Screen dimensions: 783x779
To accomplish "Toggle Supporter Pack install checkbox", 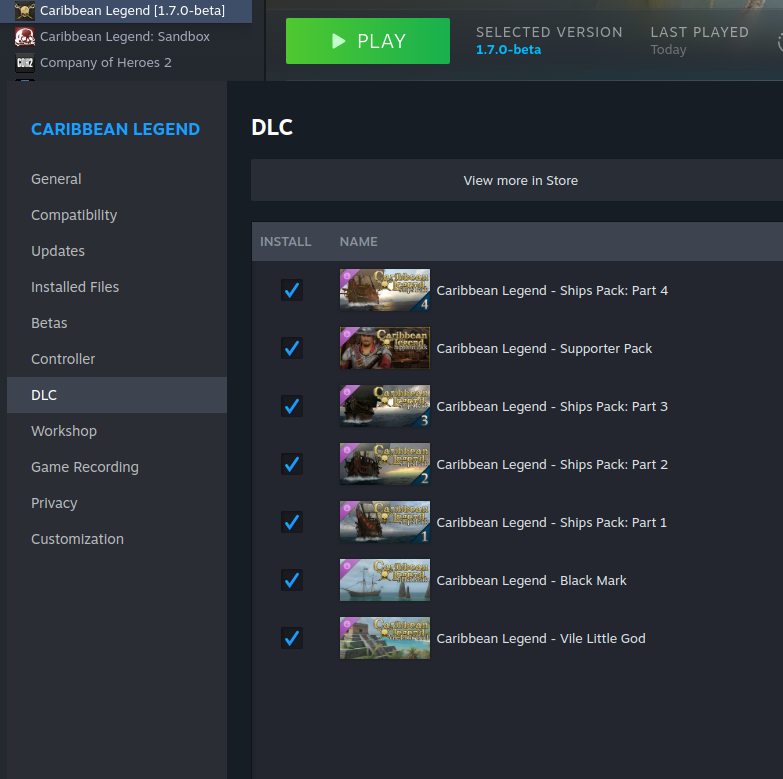I will pyautogui.click(x=292, y=348).
